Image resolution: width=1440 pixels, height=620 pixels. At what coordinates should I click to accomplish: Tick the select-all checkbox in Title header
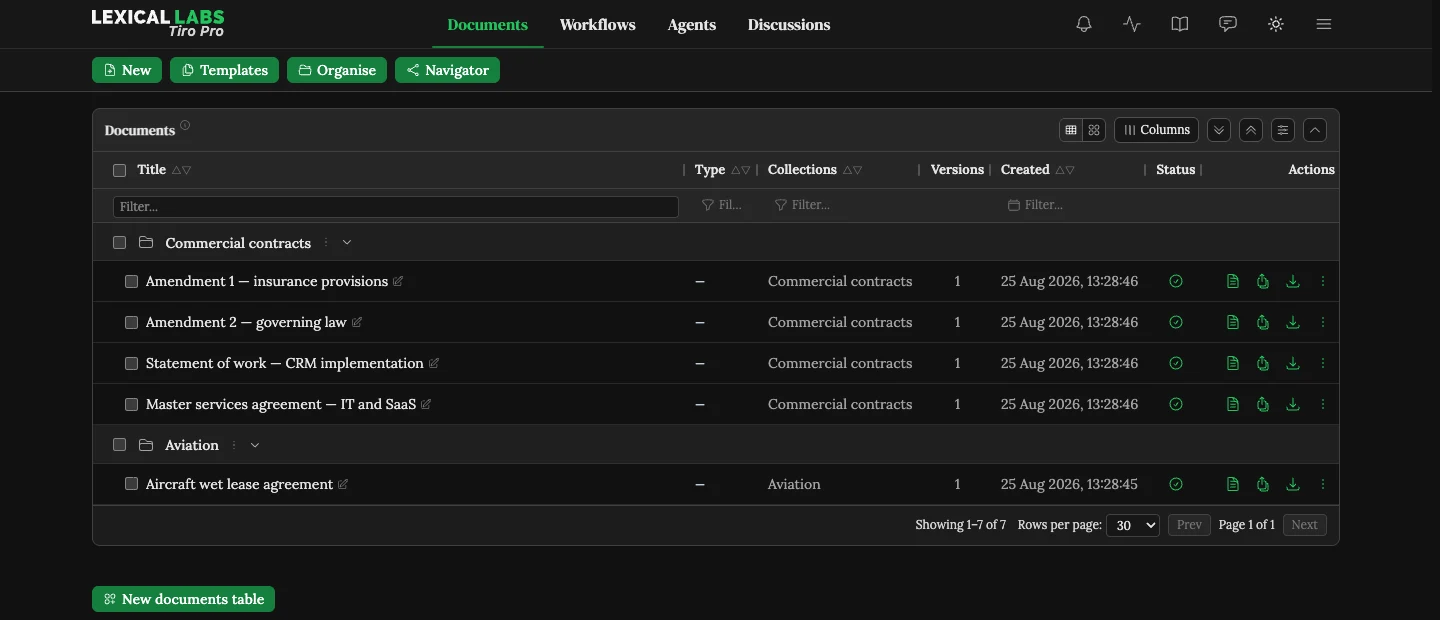point(120,171)
